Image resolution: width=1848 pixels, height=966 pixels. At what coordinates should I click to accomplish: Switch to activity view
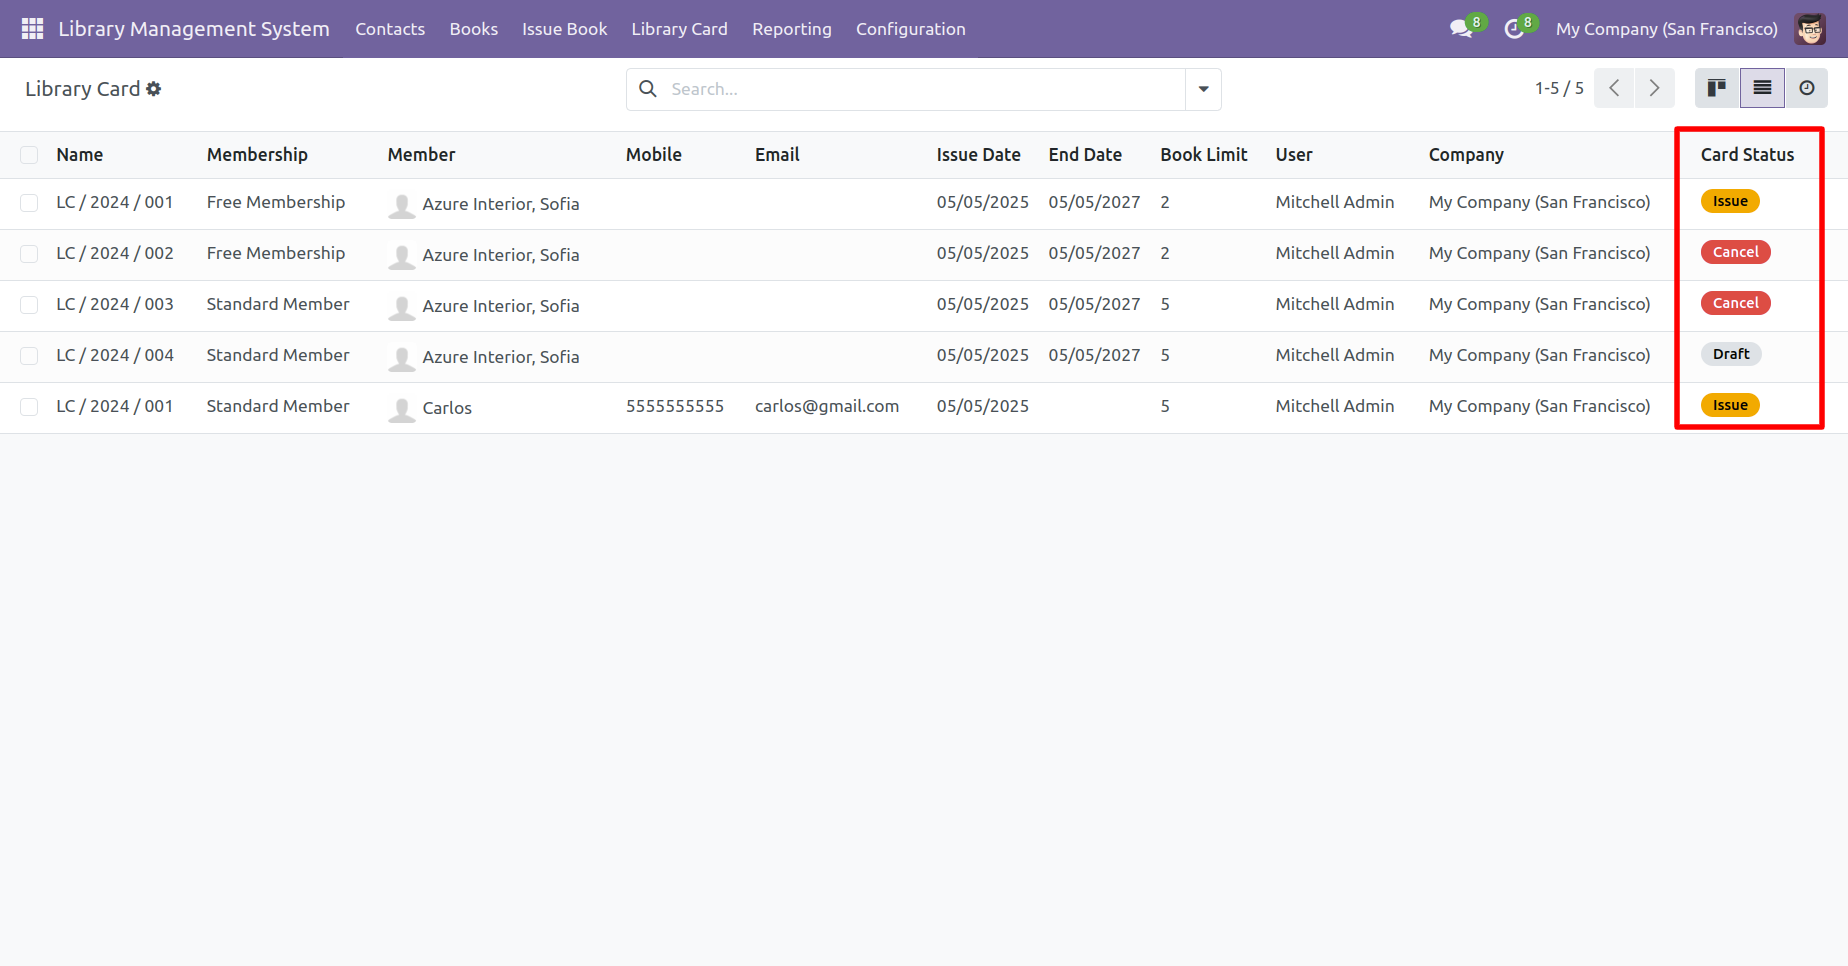1806,88
